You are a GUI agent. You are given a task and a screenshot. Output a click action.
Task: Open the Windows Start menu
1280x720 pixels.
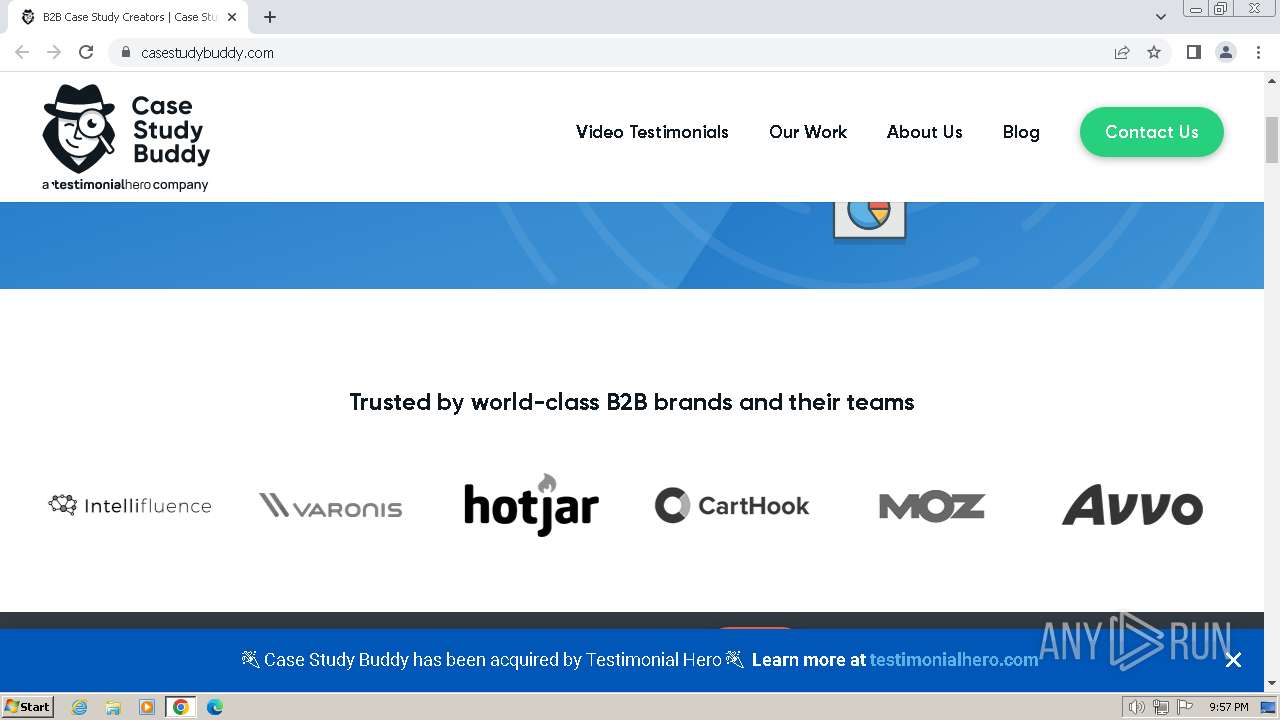(28, 706)
